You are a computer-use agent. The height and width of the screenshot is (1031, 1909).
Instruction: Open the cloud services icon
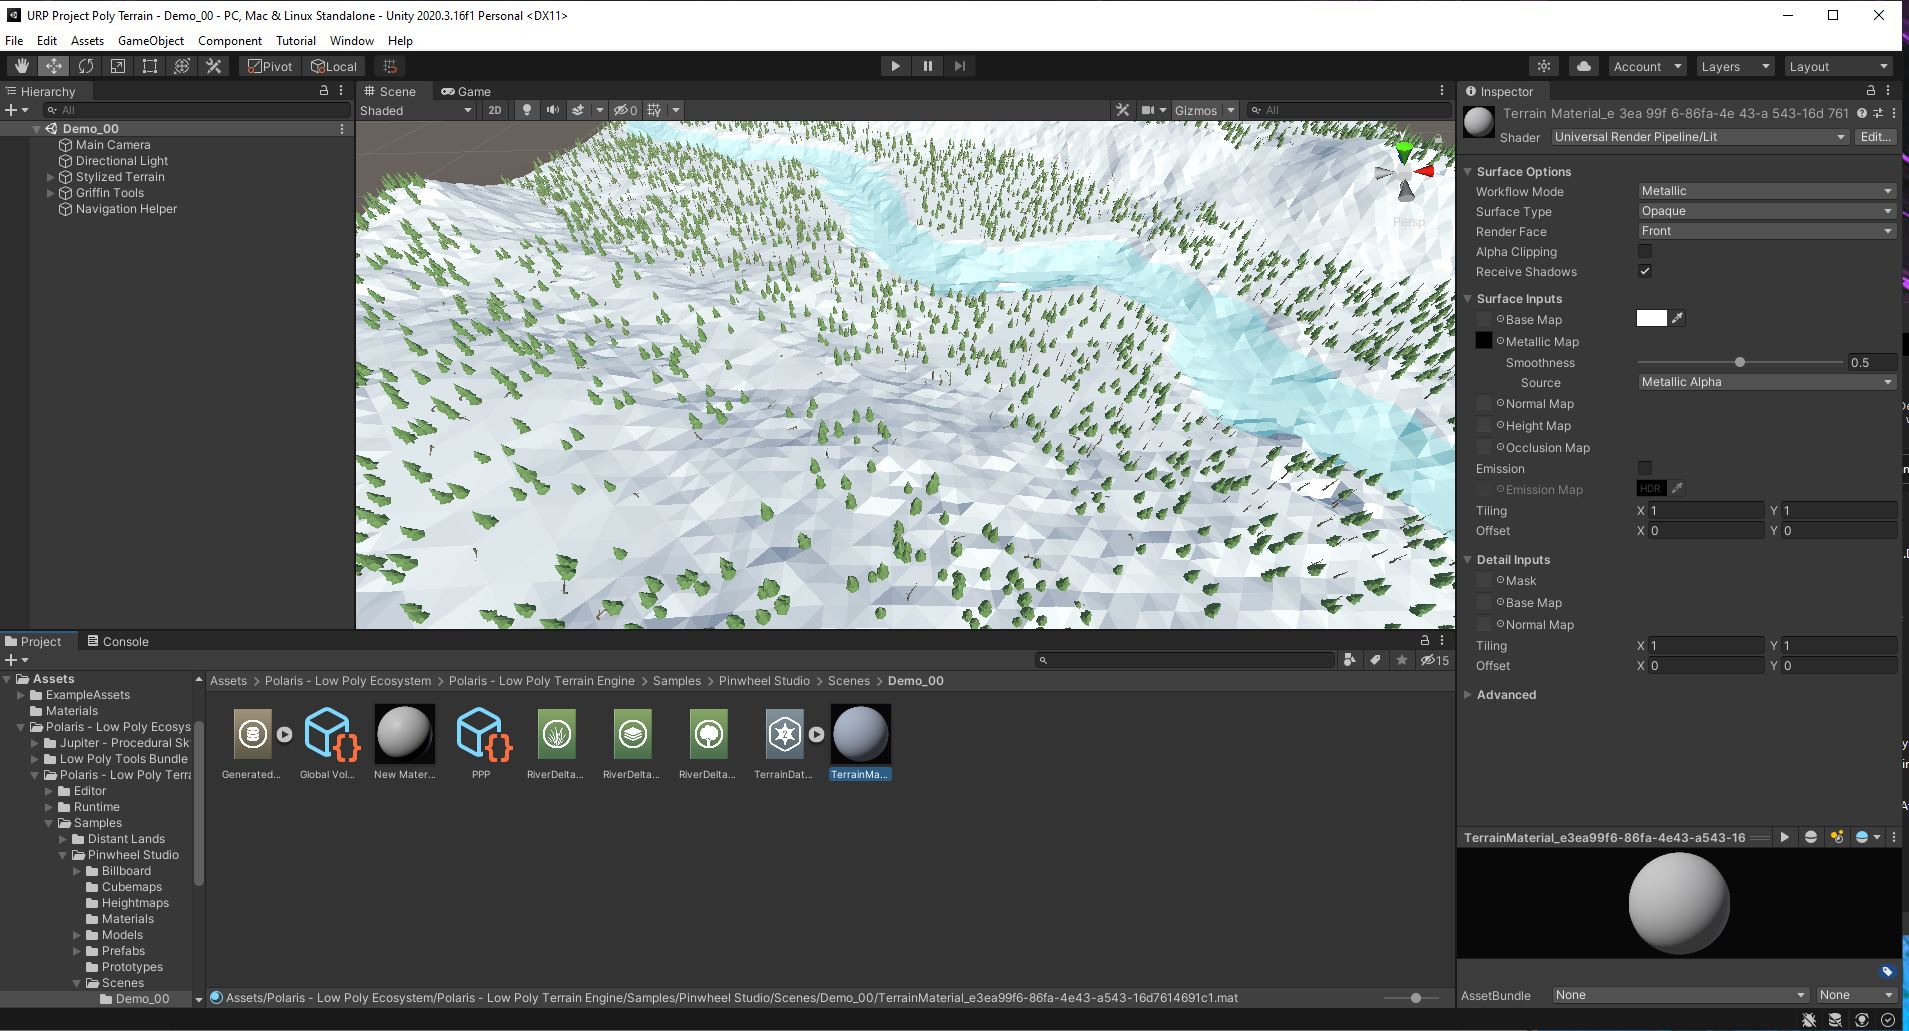tap(1584, 66)
